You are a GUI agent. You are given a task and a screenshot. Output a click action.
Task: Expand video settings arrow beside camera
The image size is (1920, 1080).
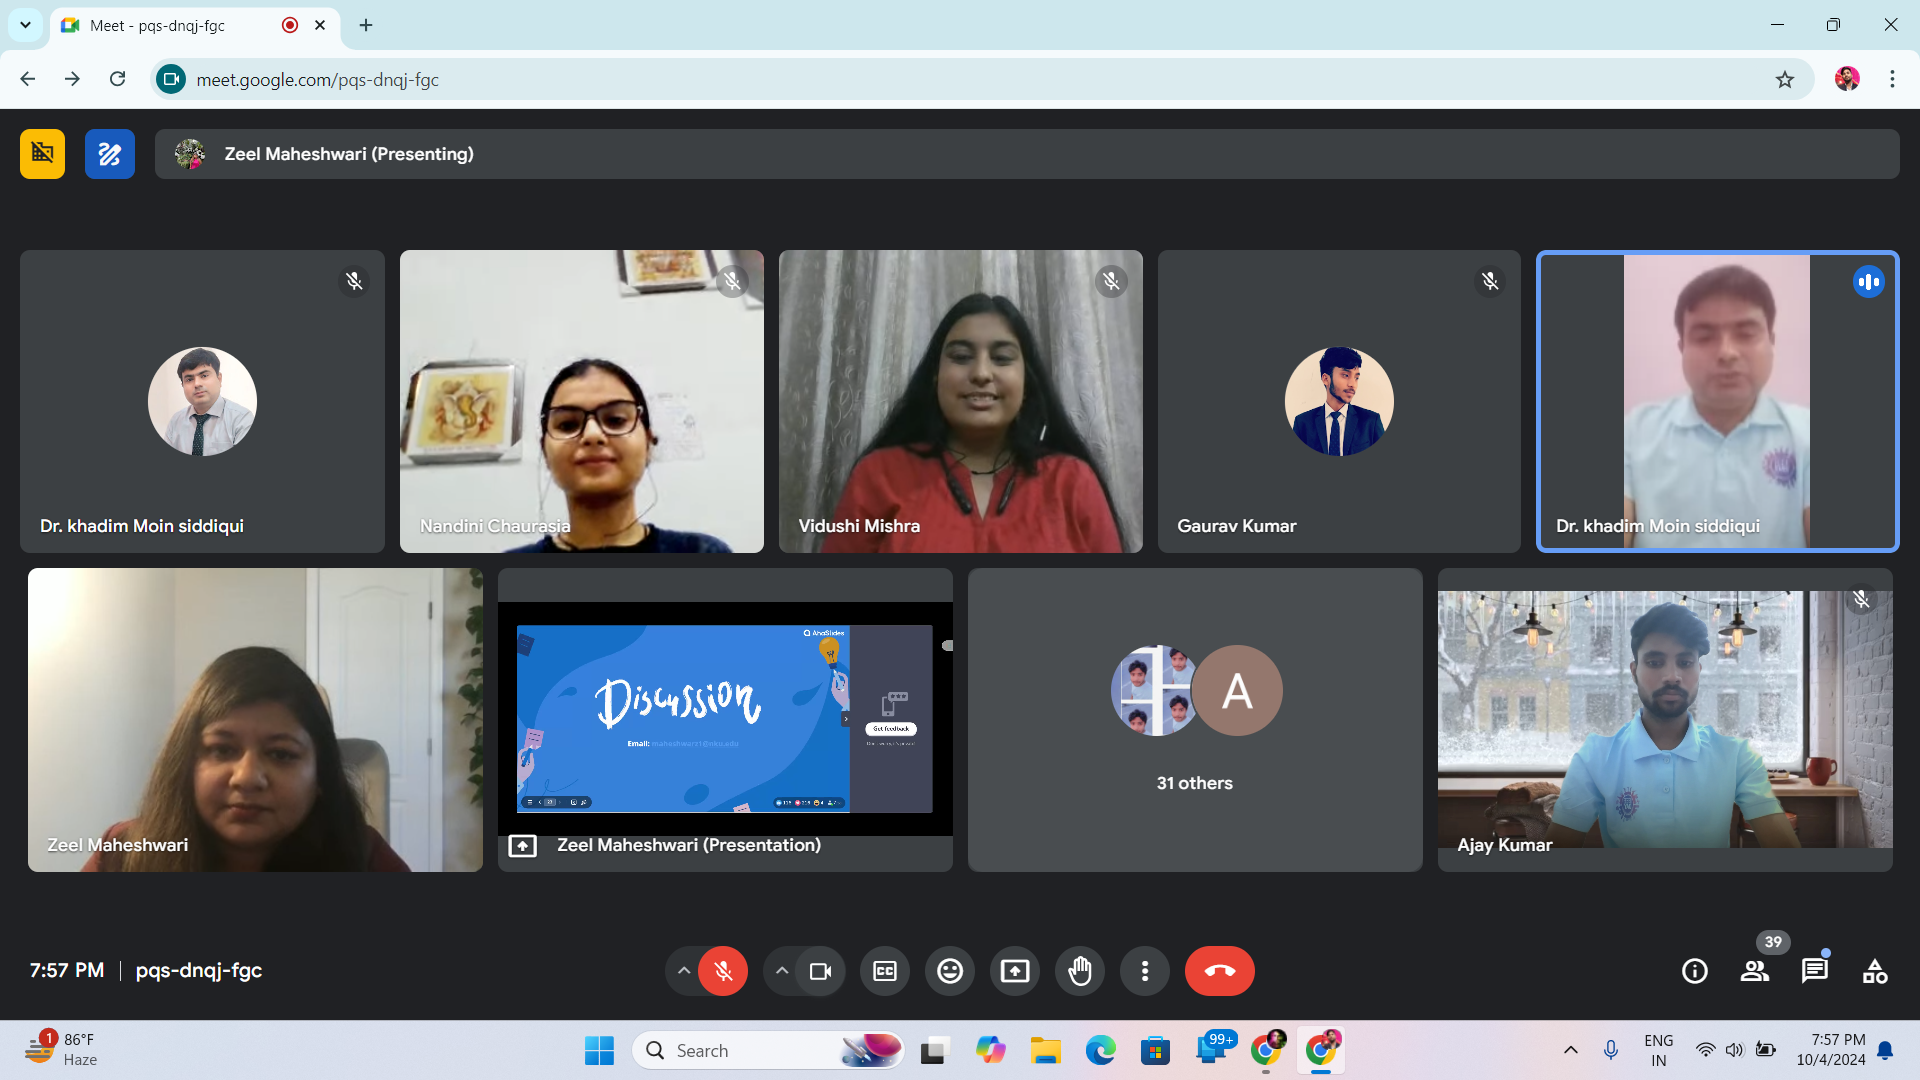tap(781, 971)
